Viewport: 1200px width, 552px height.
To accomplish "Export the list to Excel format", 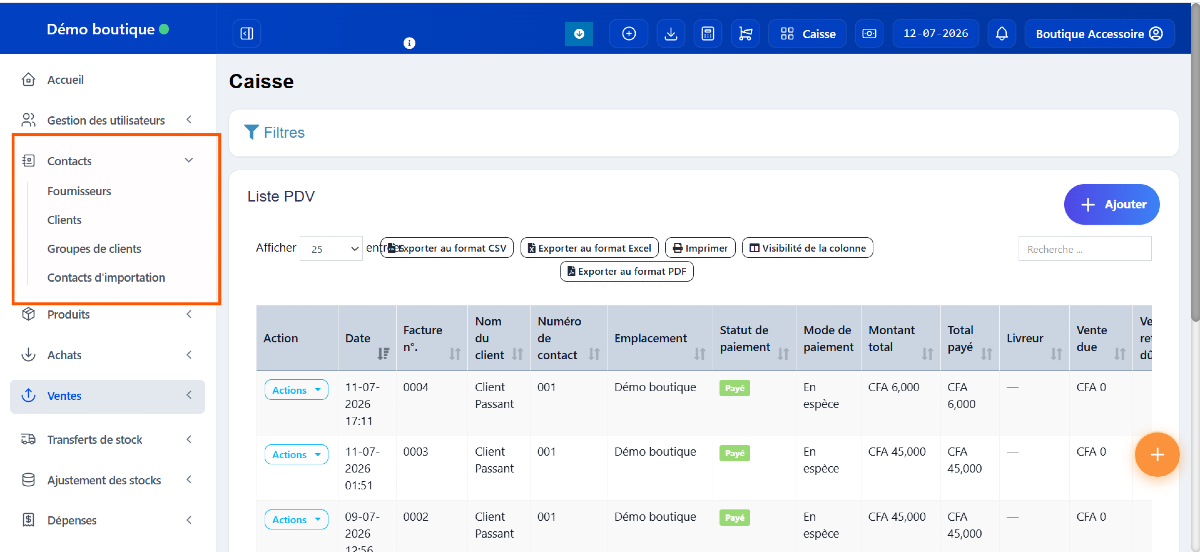I will click(x=589, y=248).
